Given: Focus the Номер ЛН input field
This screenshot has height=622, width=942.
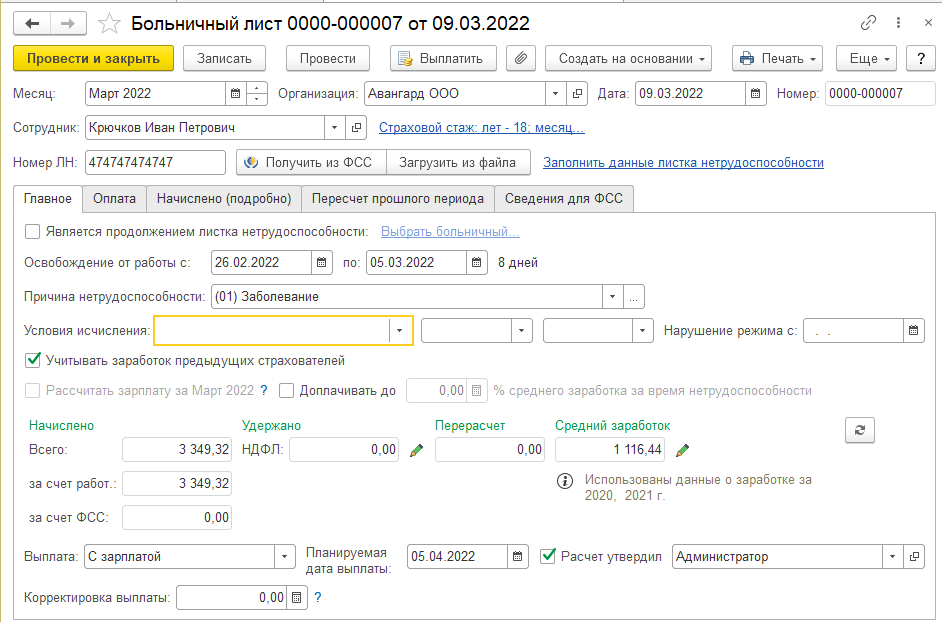Looking at the screenshot, I should [155, 162].
